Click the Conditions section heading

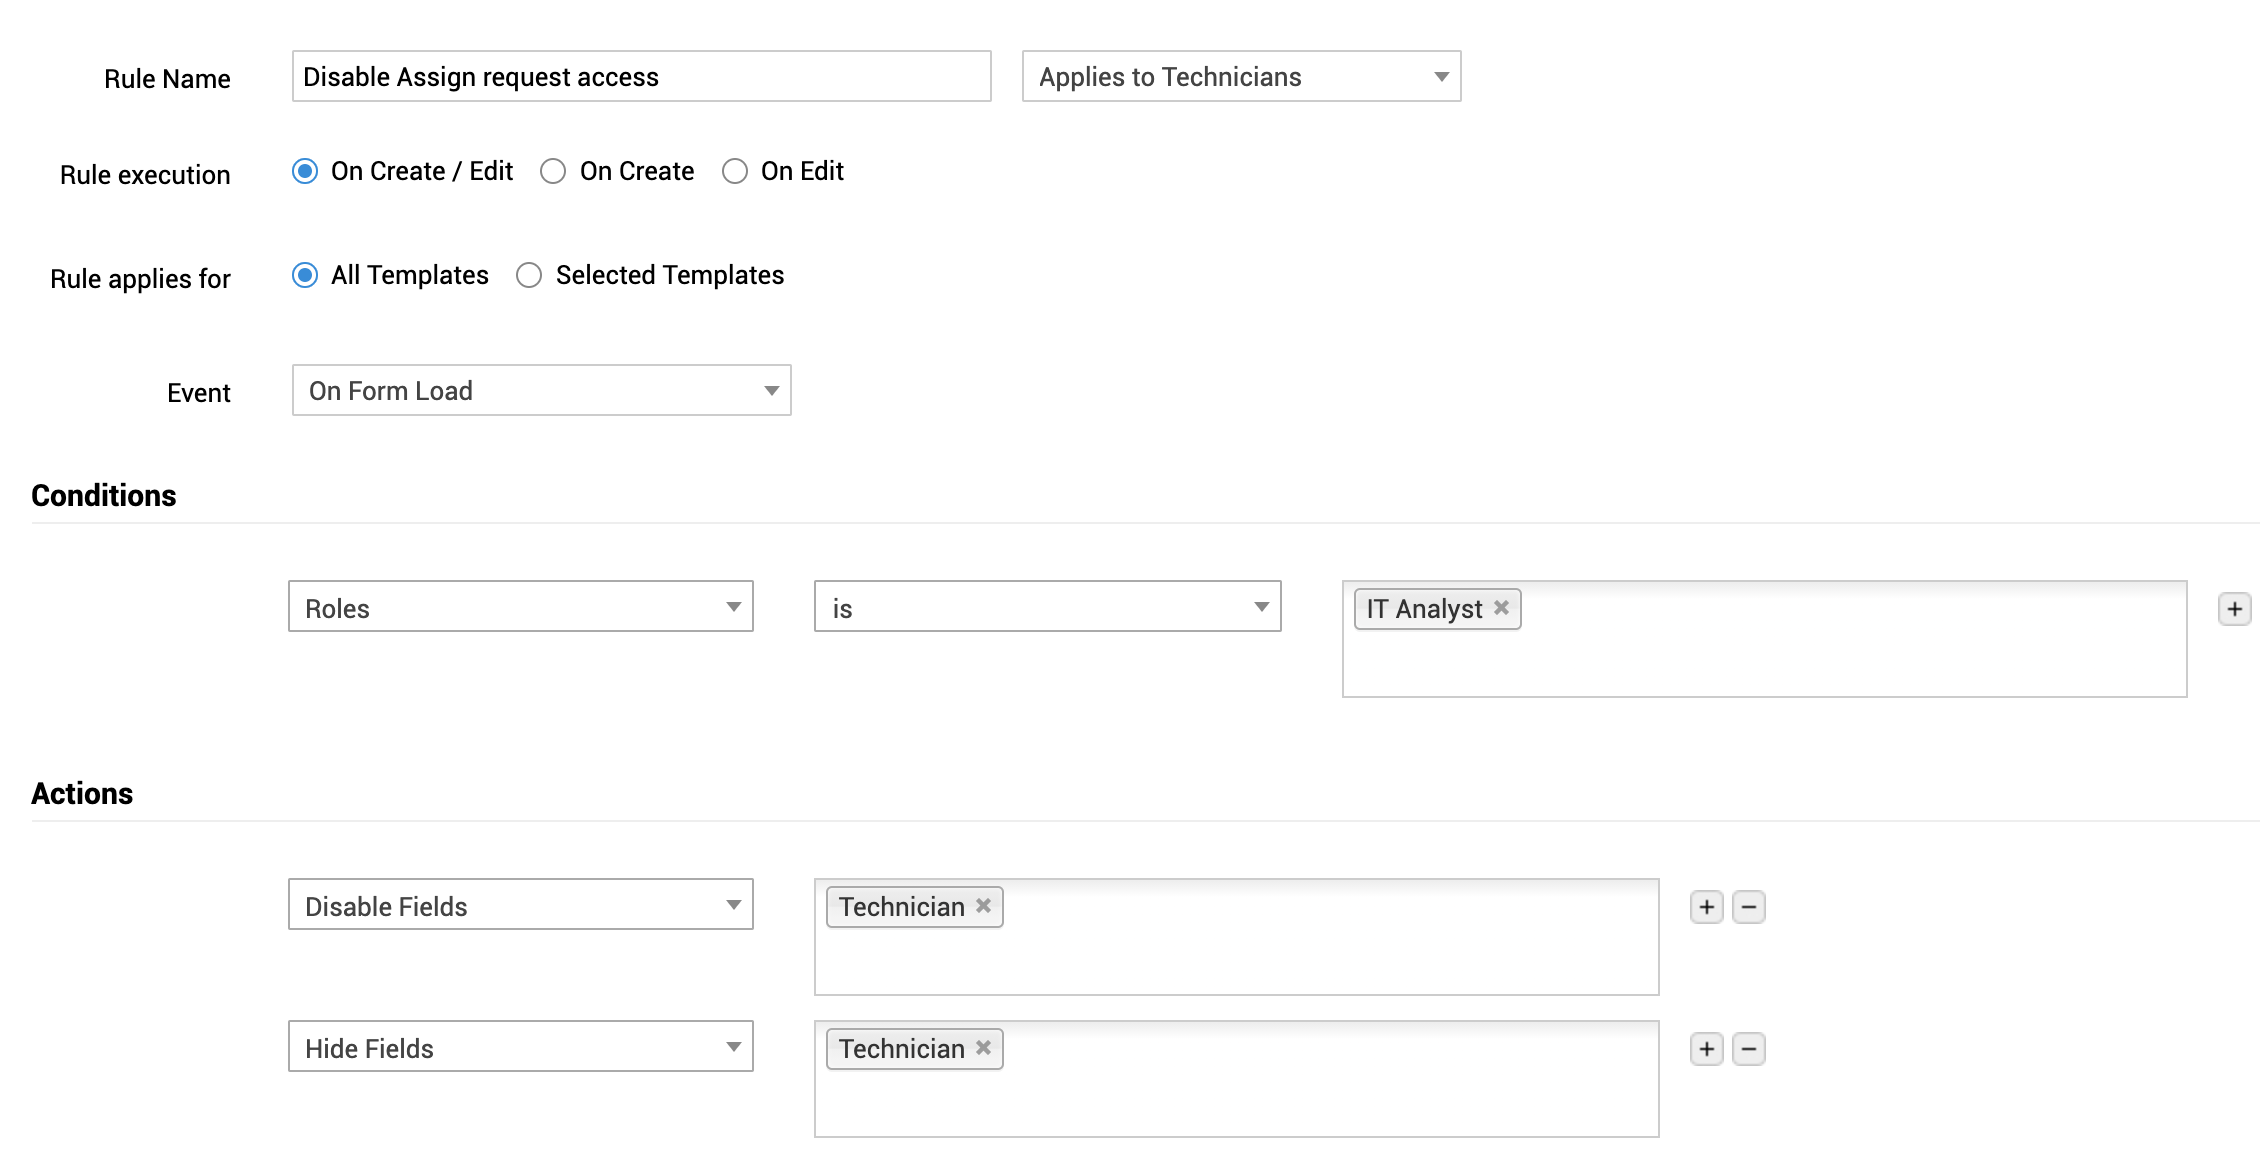pos(103,495)
